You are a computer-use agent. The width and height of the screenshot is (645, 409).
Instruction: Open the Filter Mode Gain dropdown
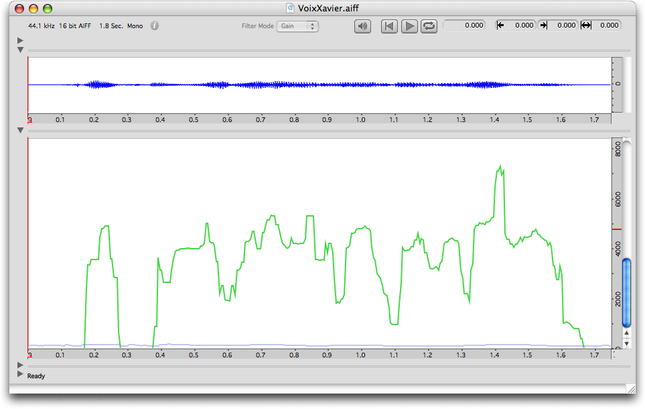point(298,26)
